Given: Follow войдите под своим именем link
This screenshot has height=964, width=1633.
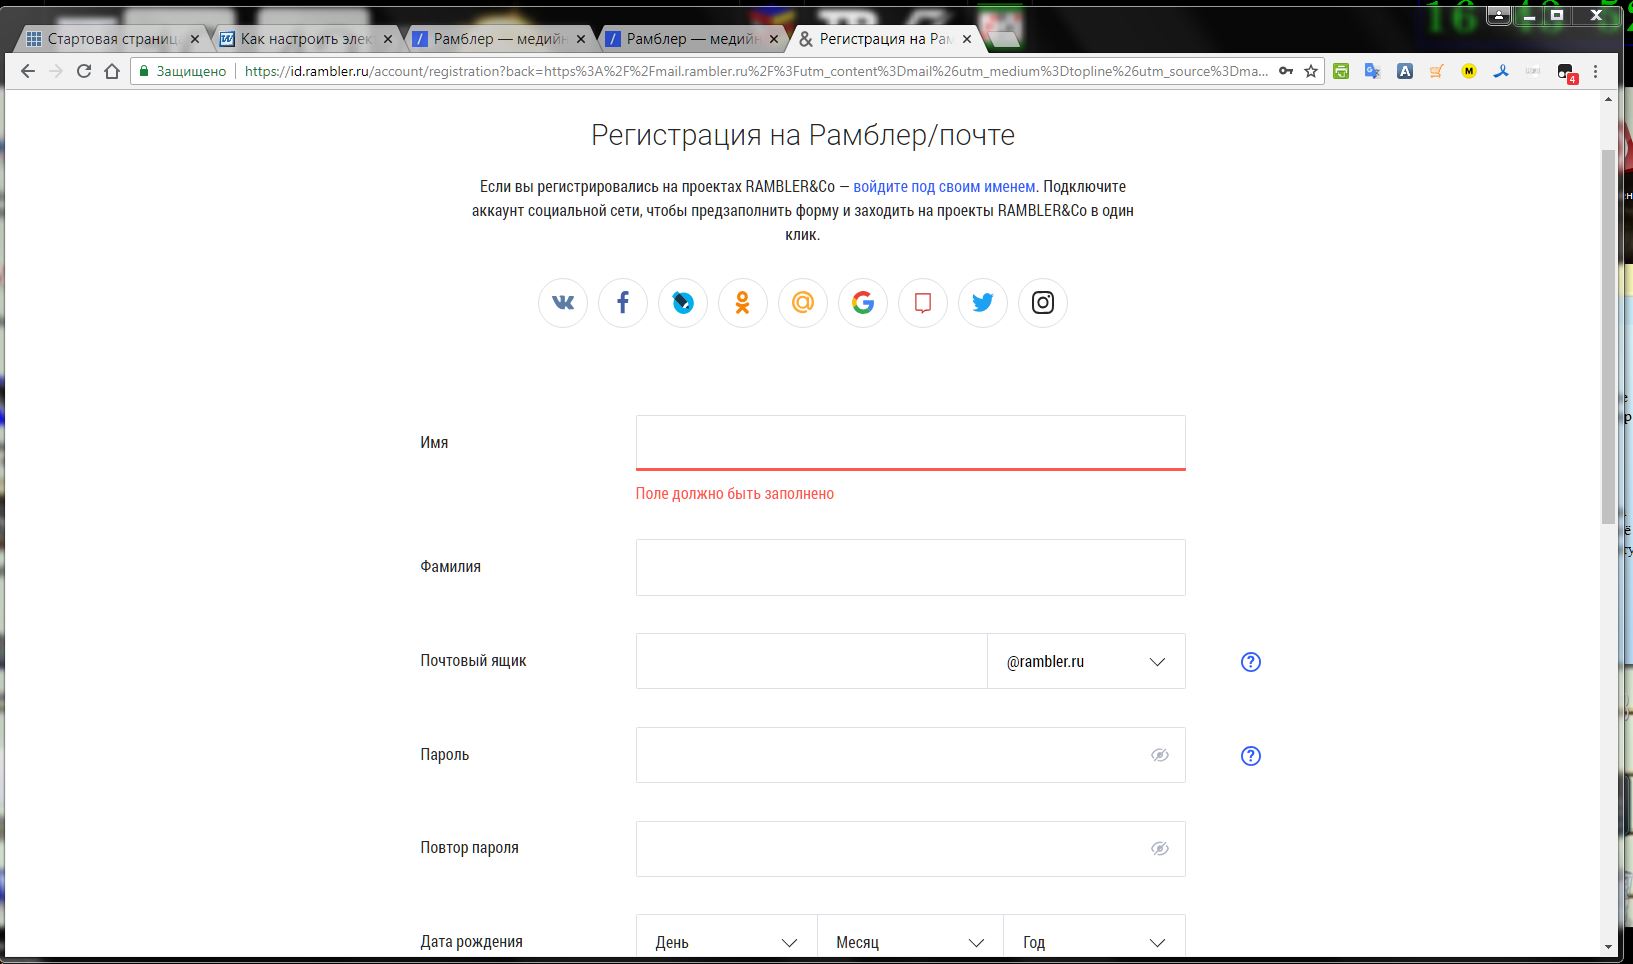Looking at the screenshot, I should coord(944,186).
